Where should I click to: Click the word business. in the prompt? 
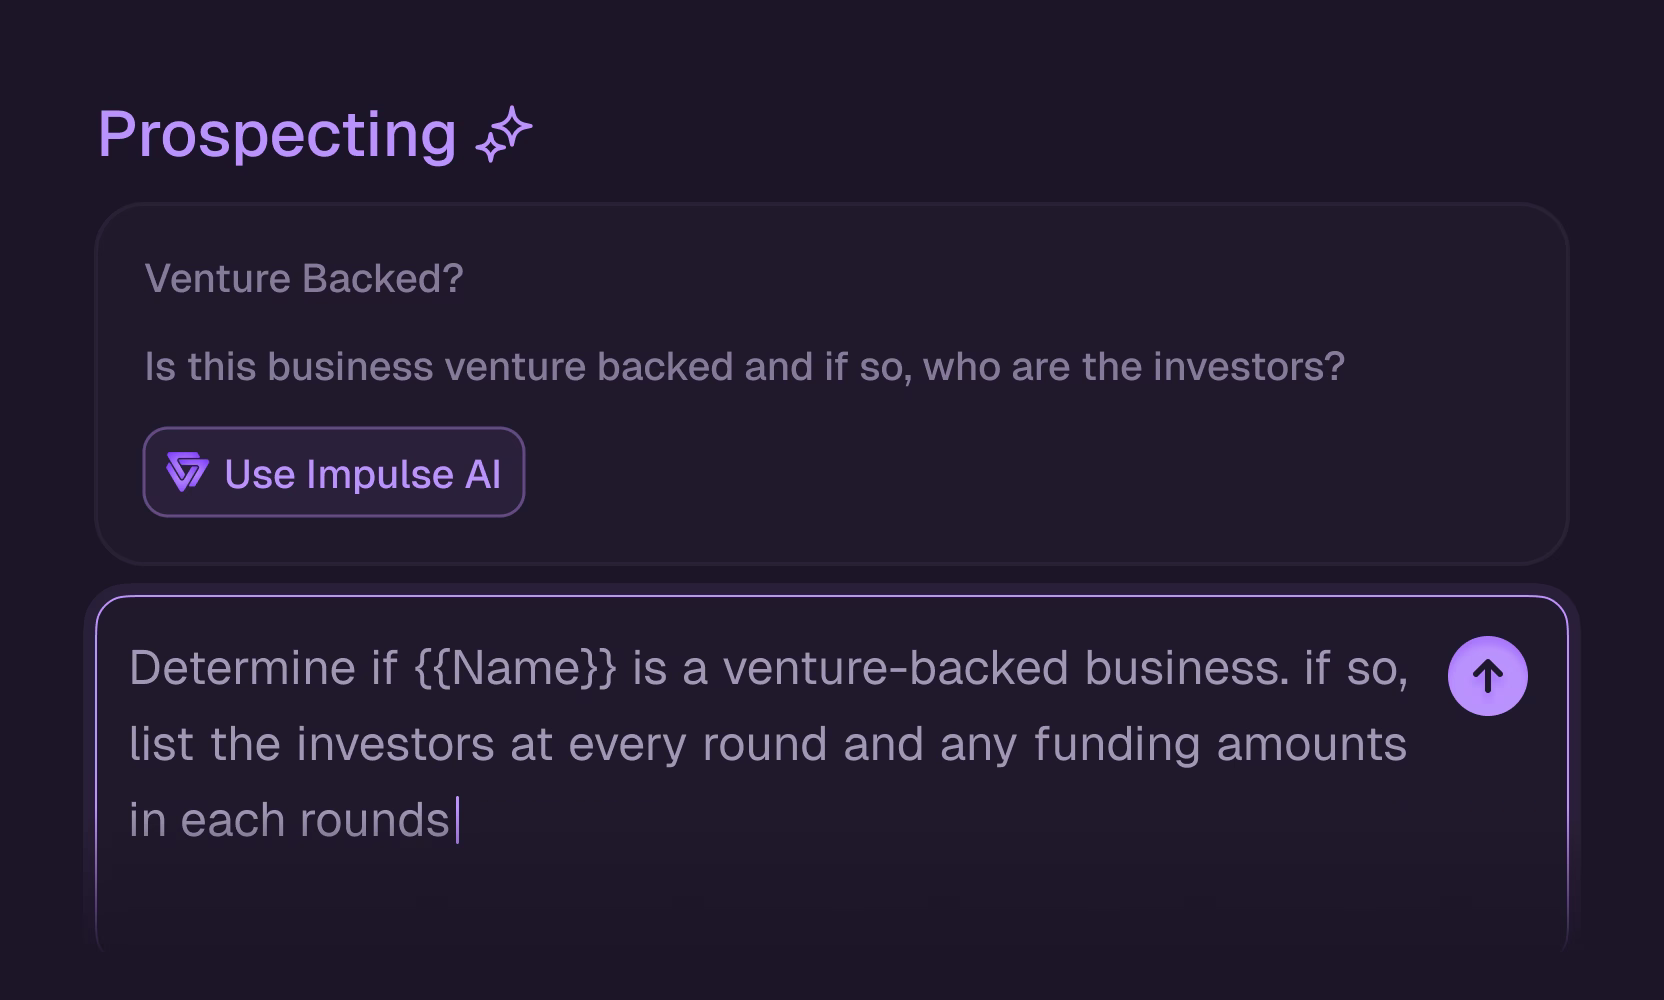tap(1187, 668)
